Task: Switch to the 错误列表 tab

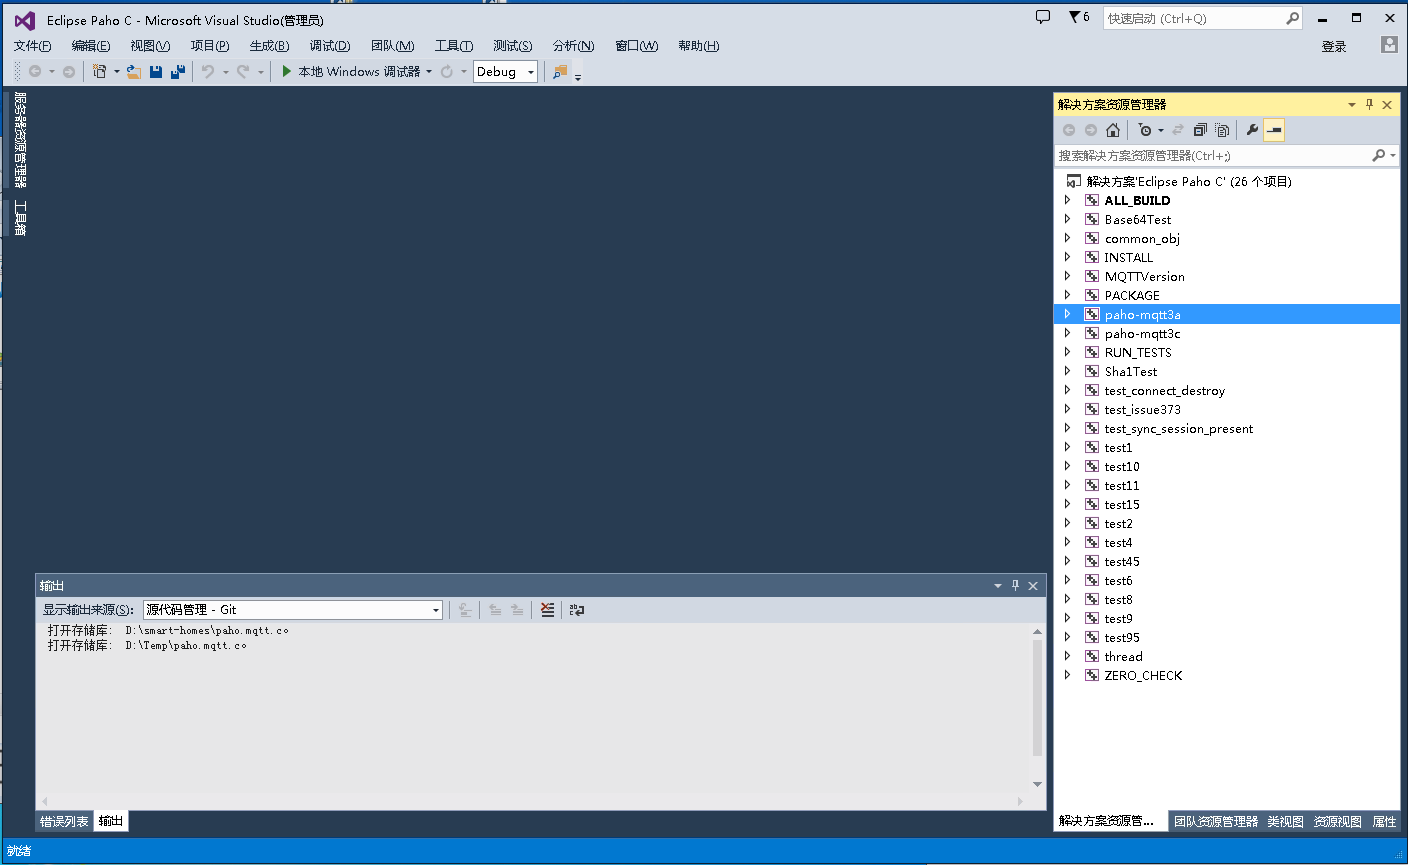Action: point(64,821)
